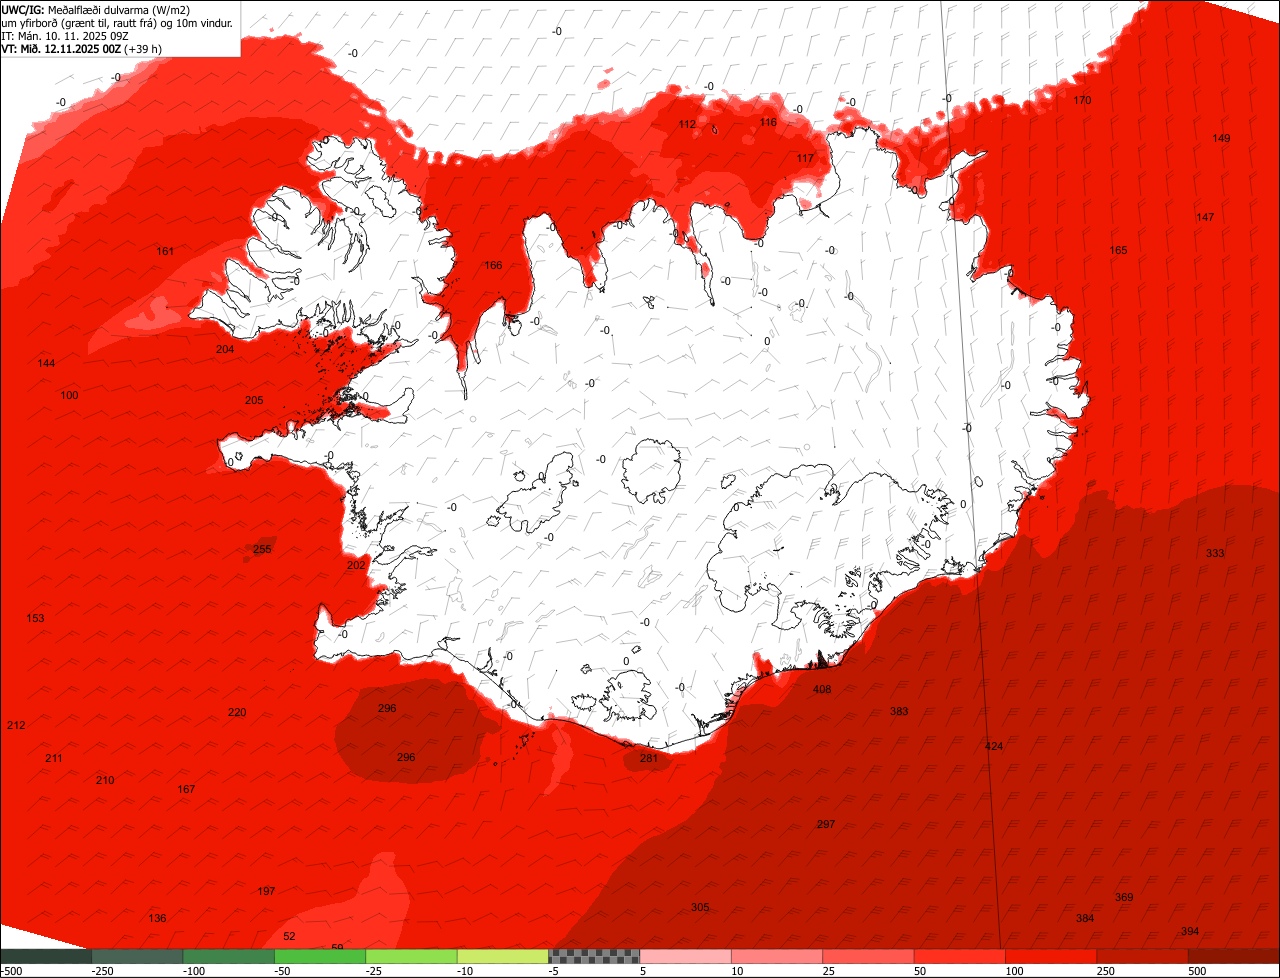Click the 149 flux value
The height and width of the screenshot is (978, 1280).
(x=1221, y=138)
